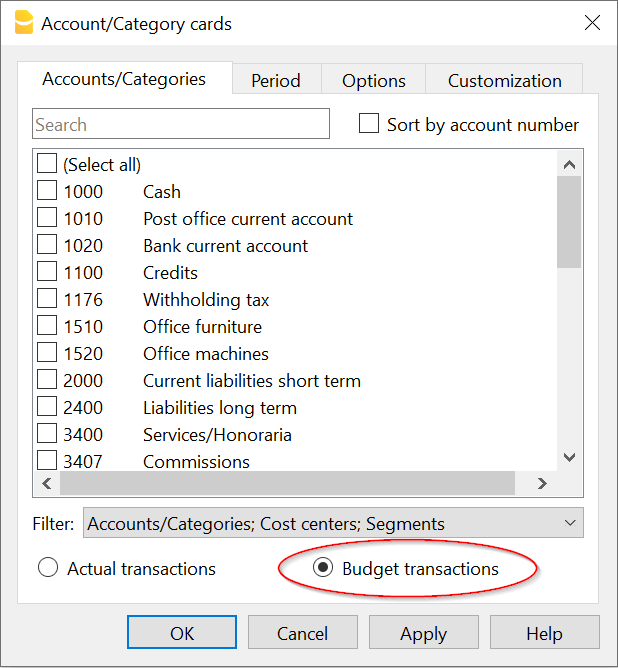Click the 'Services/Honoraria' row text
The width and height of the screenshot is (618, 668).
click(x=217, y=435)
